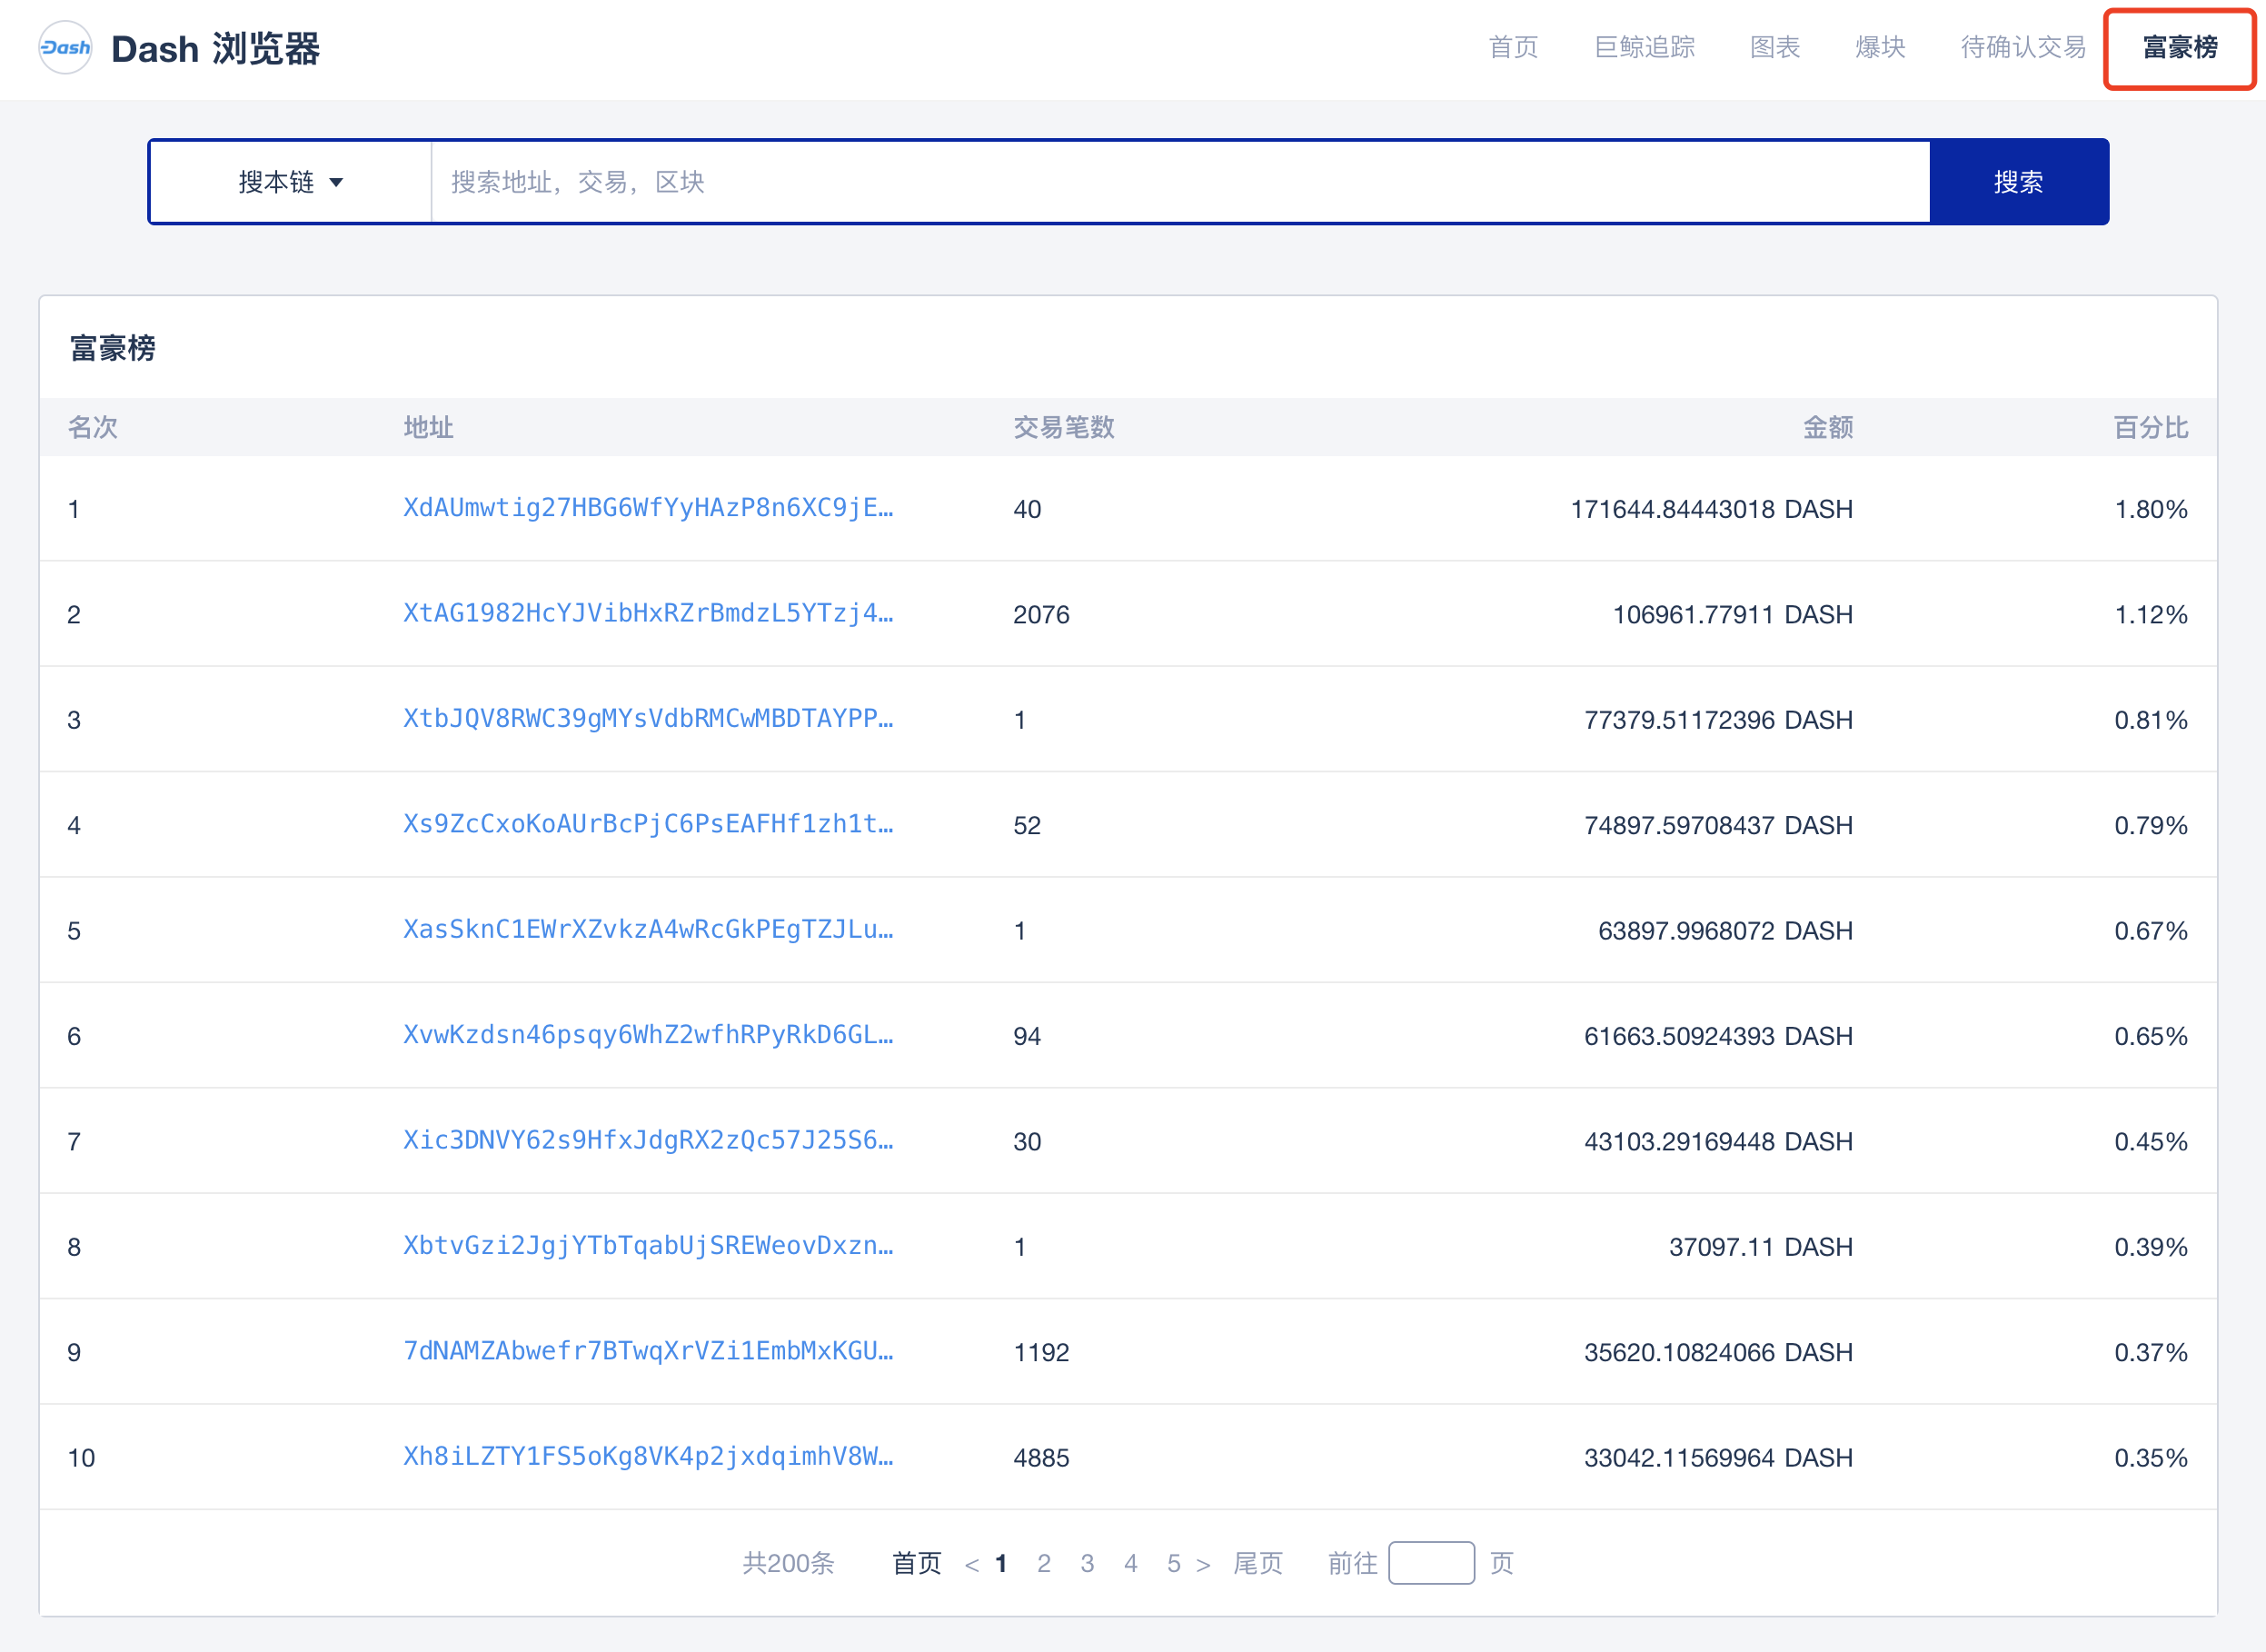Click the blue 搜索 button

pyautogui.click(x=2018, y=182)
